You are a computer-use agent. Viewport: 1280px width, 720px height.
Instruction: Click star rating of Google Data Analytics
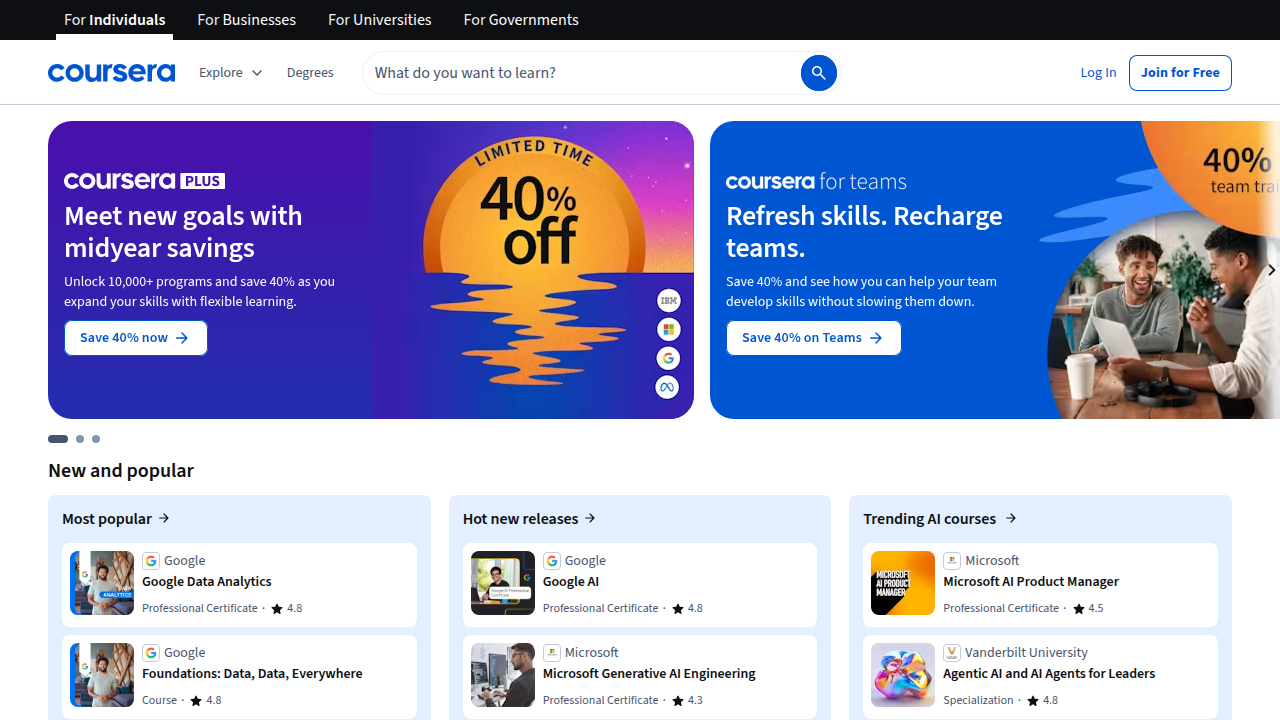click(x=287, y=608)
